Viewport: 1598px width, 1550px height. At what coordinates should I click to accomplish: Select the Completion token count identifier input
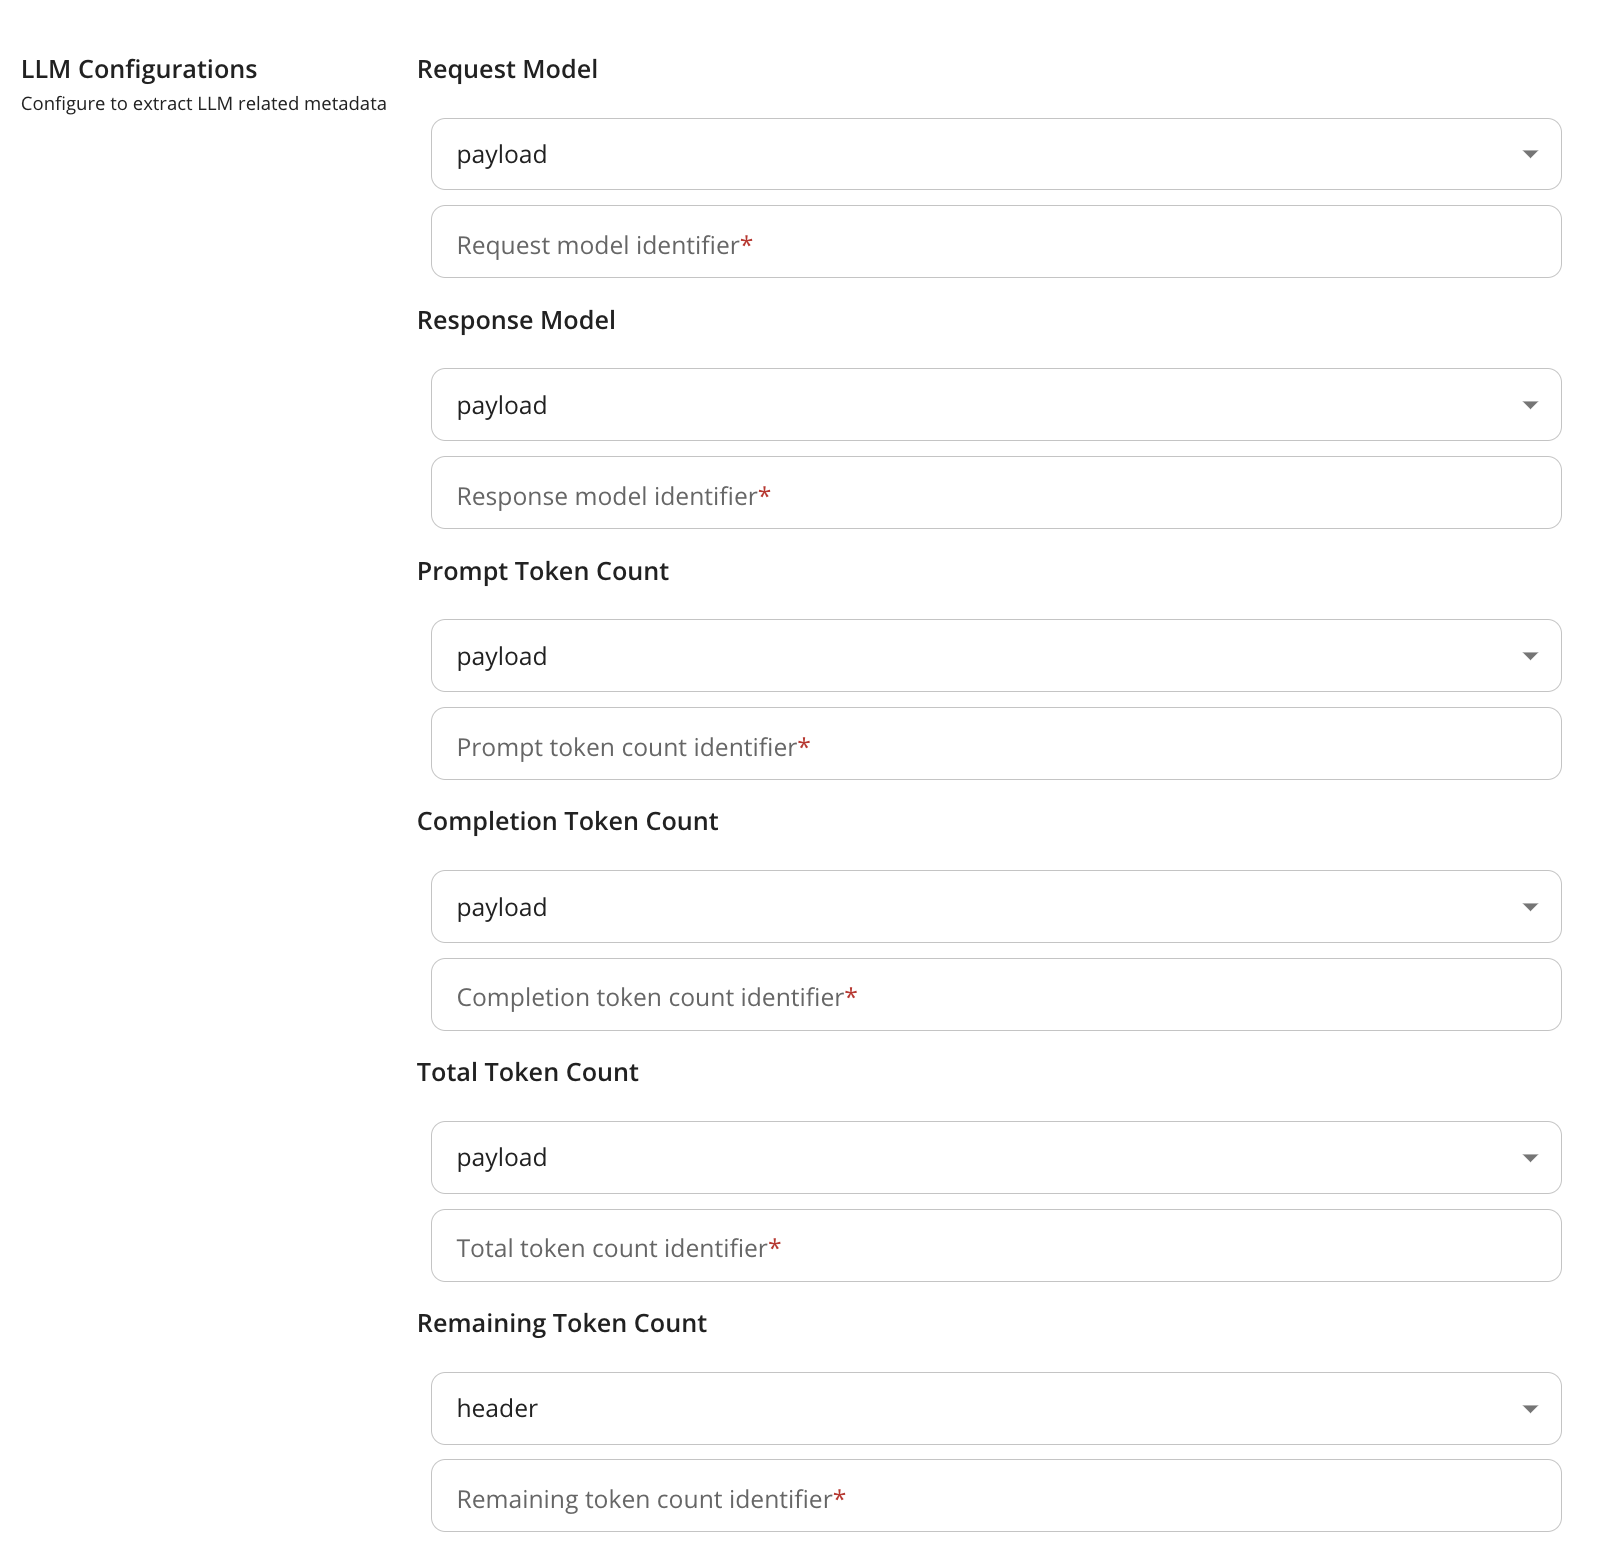pyautogui.click(x=995, y=996)
